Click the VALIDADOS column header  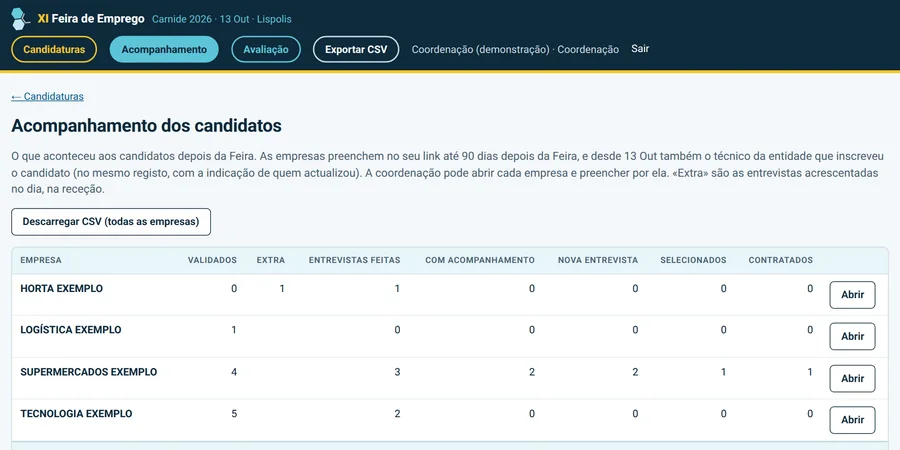point(212,260)
